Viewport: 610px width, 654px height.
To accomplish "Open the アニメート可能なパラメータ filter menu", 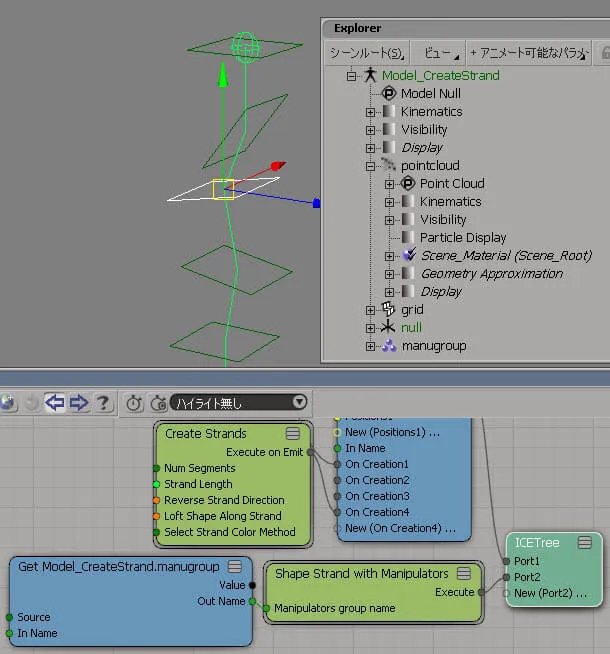I will click(x=529, y=53).
